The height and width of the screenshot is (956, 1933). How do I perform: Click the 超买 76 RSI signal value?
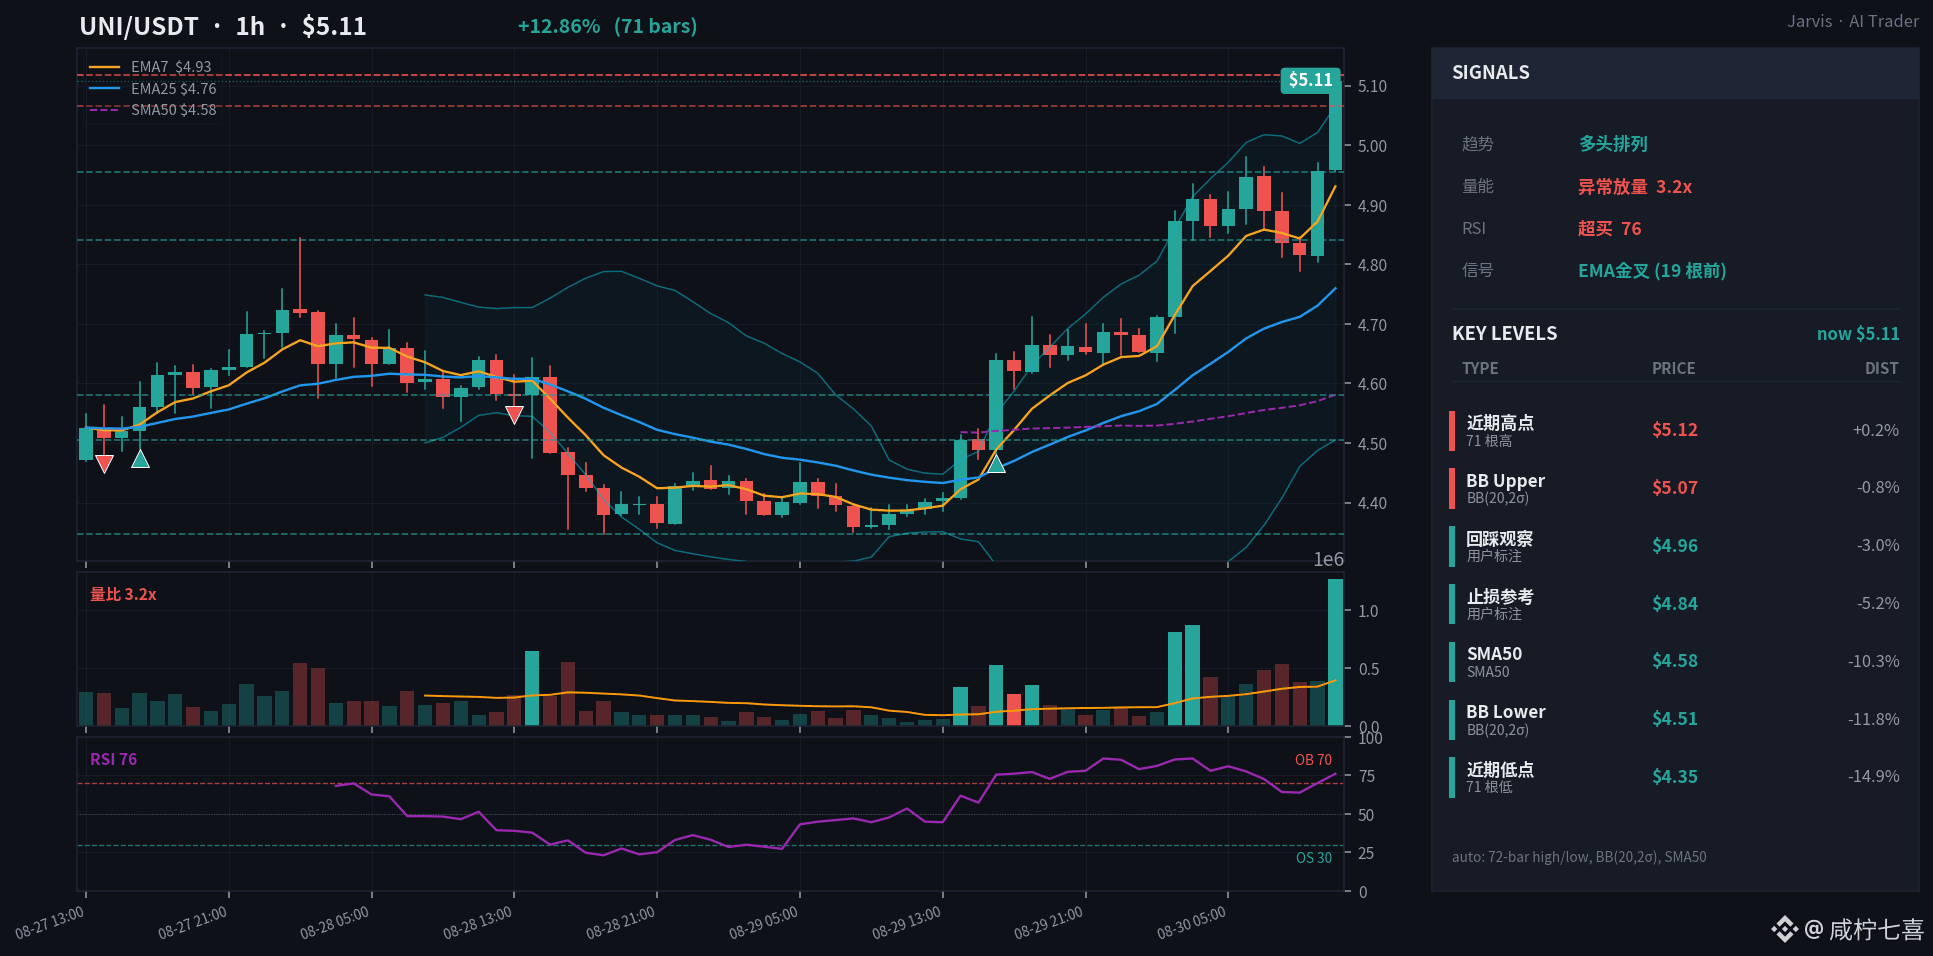coord(1610,229)
